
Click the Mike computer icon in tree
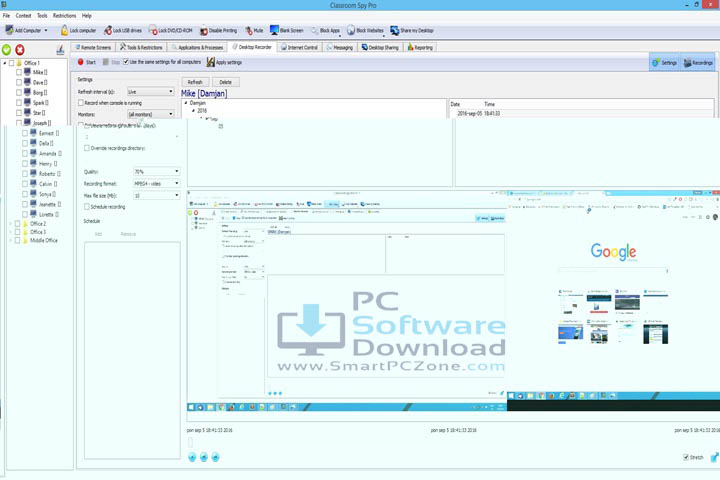28,72
